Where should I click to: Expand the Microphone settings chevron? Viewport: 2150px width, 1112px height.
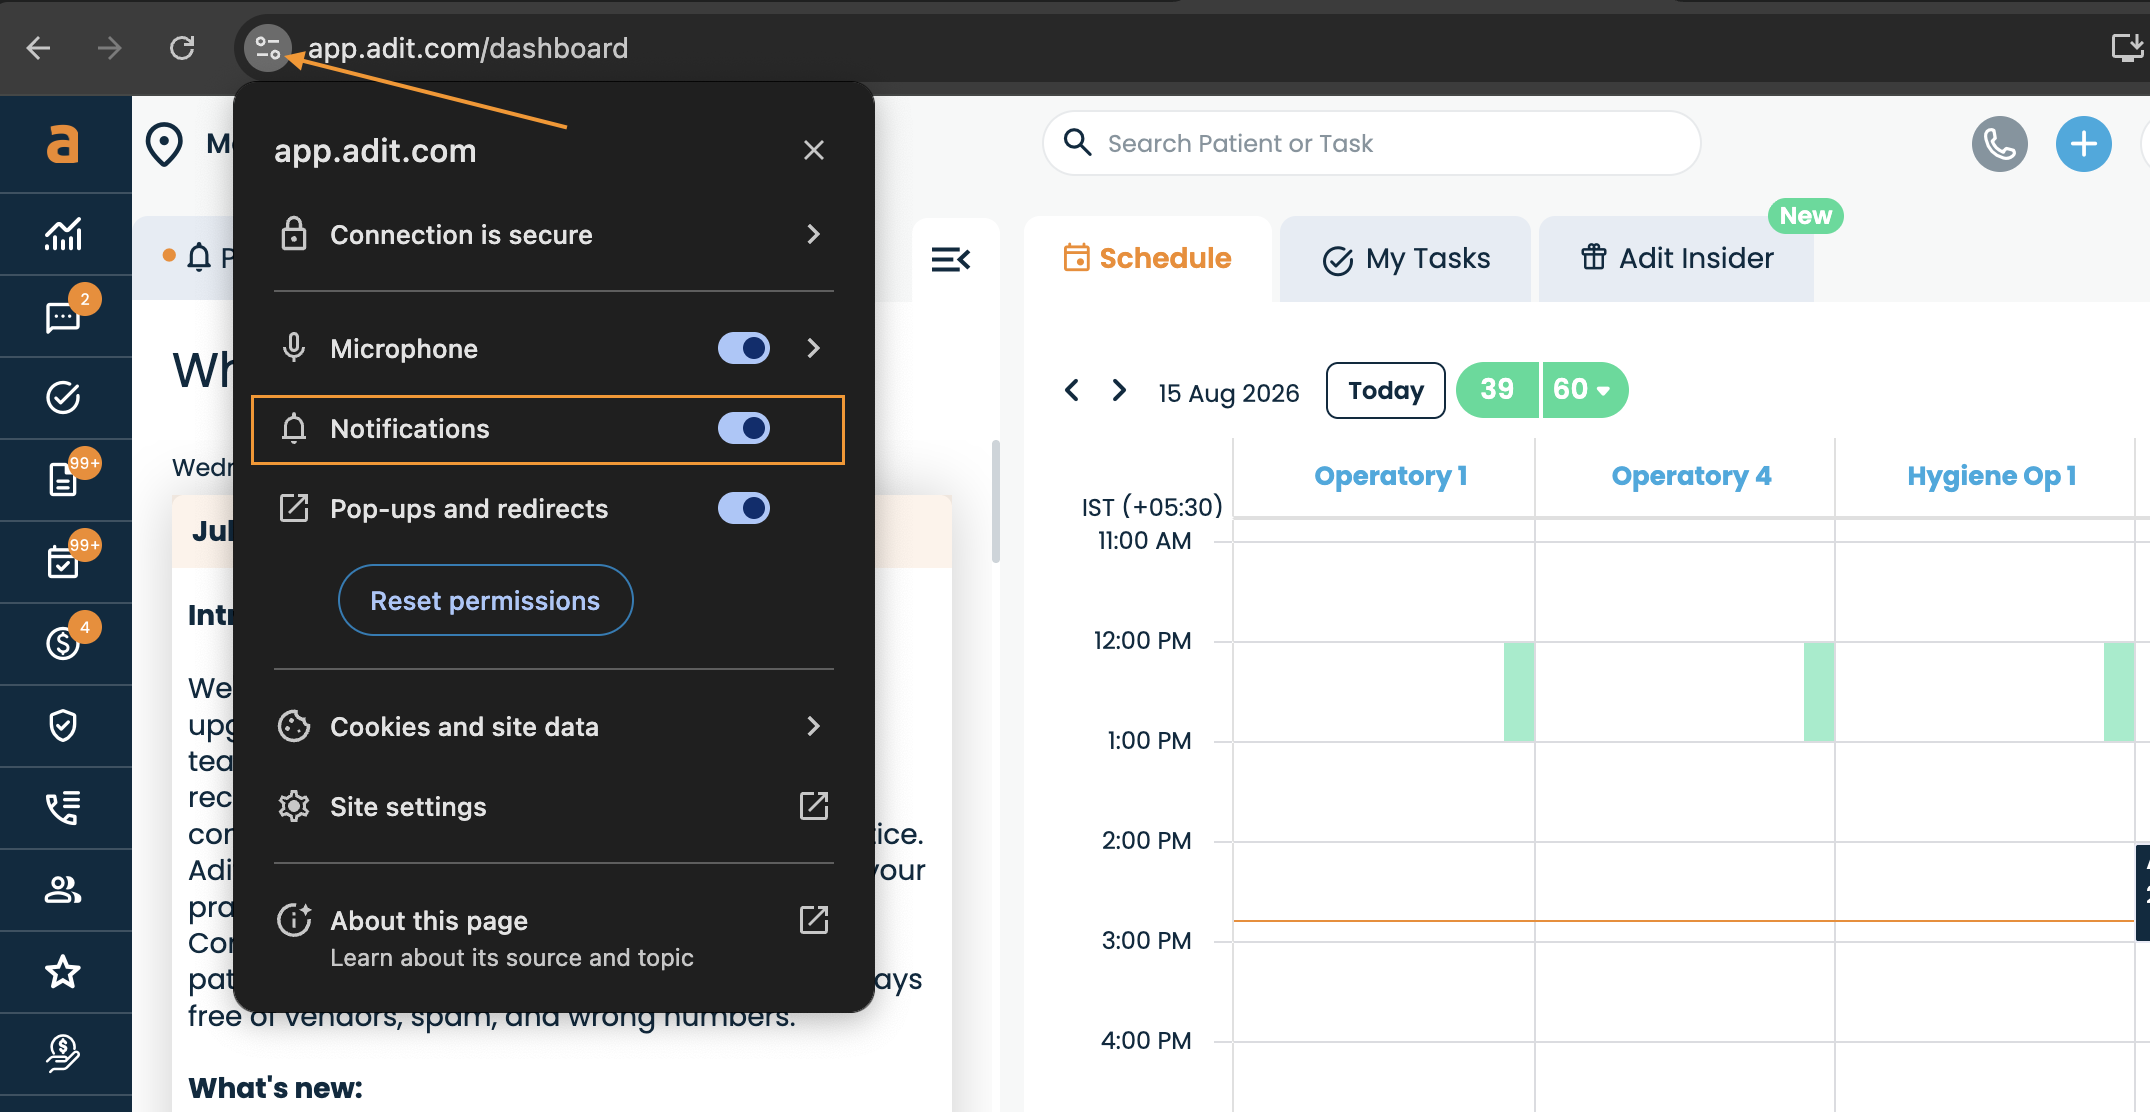click(x=814, y=348)
